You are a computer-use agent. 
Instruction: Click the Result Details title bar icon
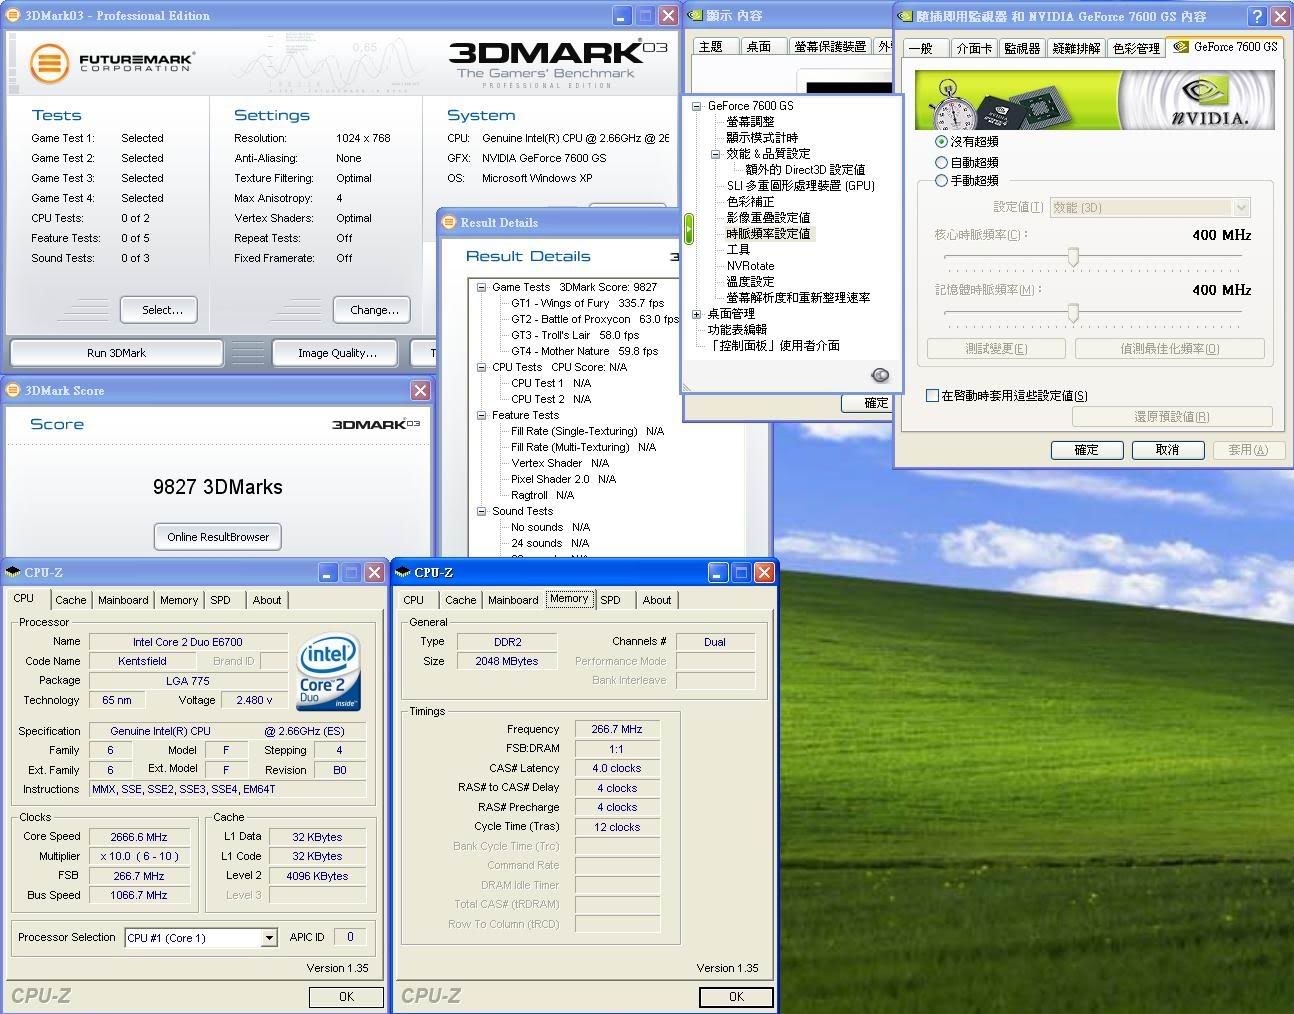click(449, 222)
